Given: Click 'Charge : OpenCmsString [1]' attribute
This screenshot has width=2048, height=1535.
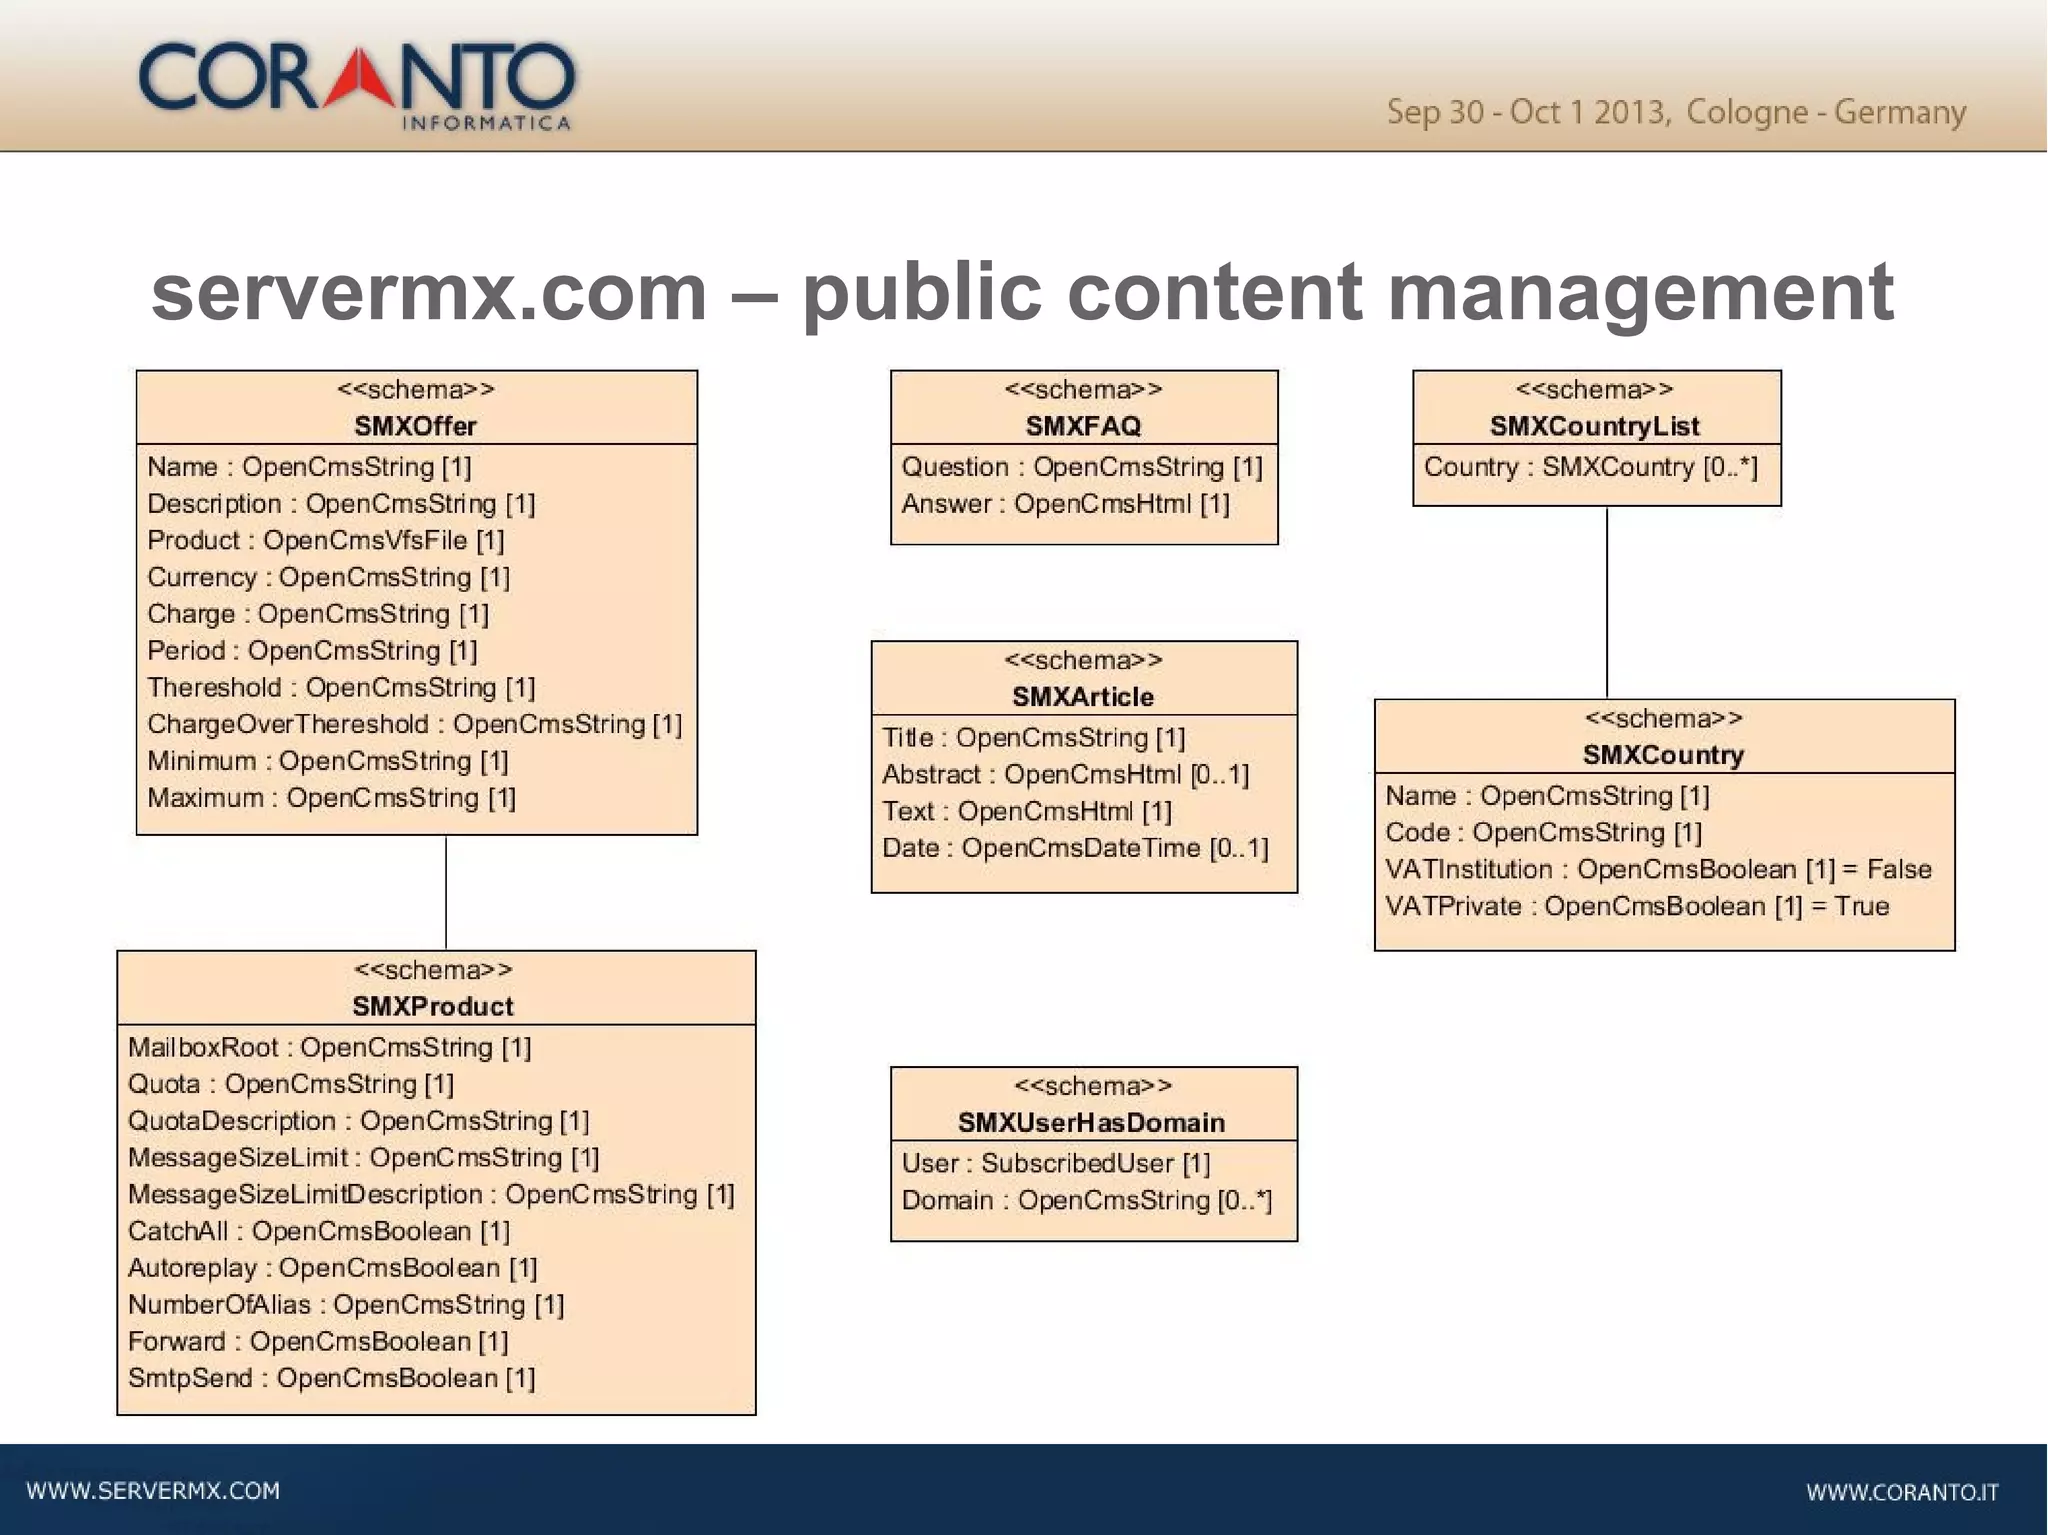Looking at the screenshot, I should coord(318,614).
